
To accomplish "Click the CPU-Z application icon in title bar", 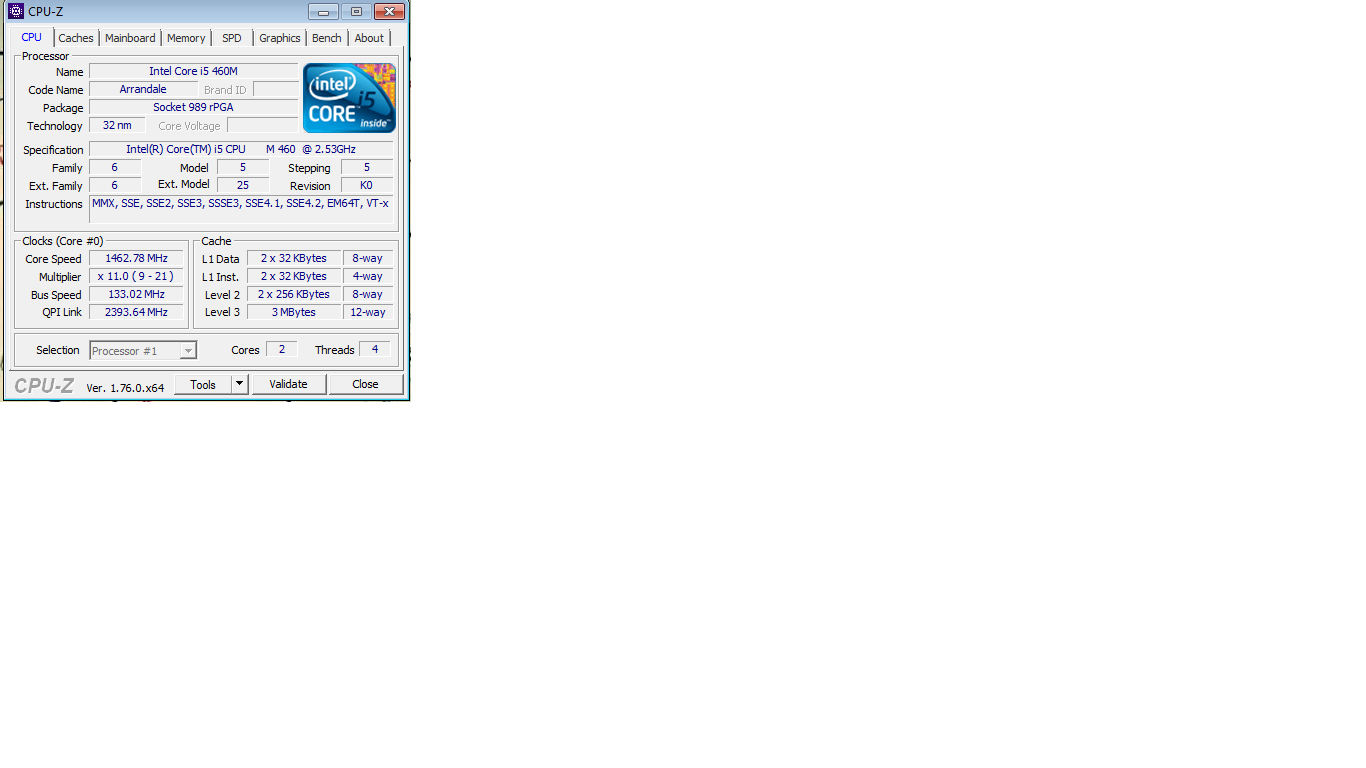I will (x=16, y=11).
